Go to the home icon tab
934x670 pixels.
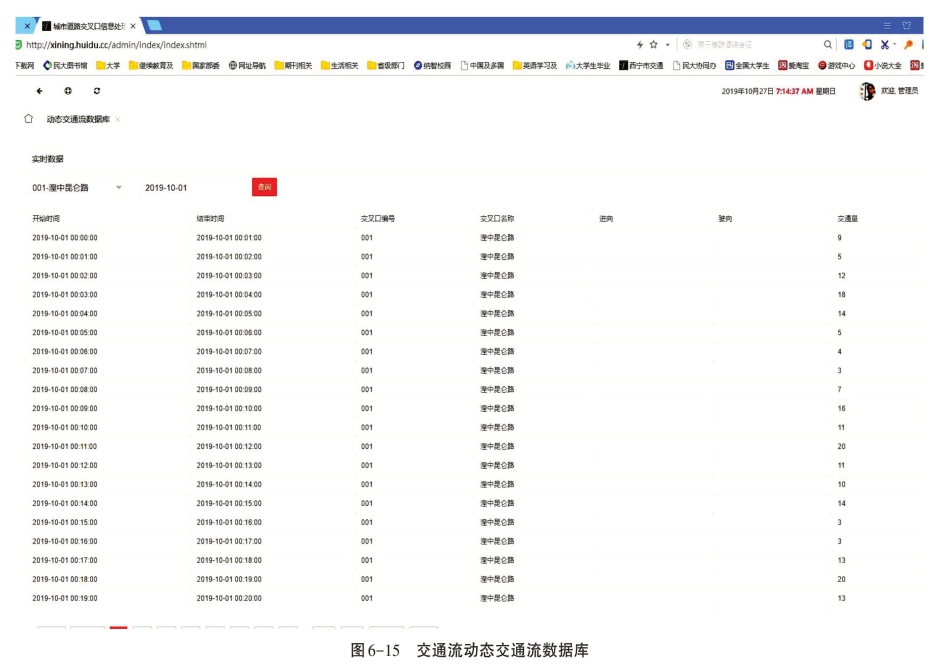[28, 119]
